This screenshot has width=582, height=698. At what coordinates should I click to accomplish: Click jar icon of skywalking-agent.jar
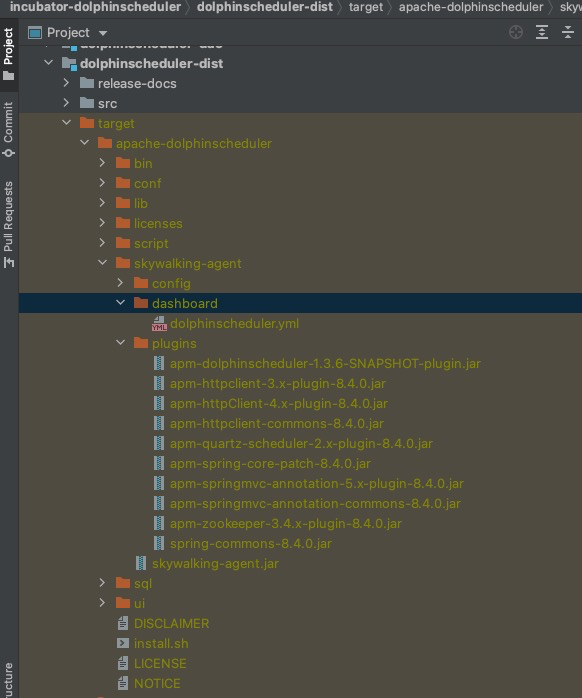click(141, 563)
